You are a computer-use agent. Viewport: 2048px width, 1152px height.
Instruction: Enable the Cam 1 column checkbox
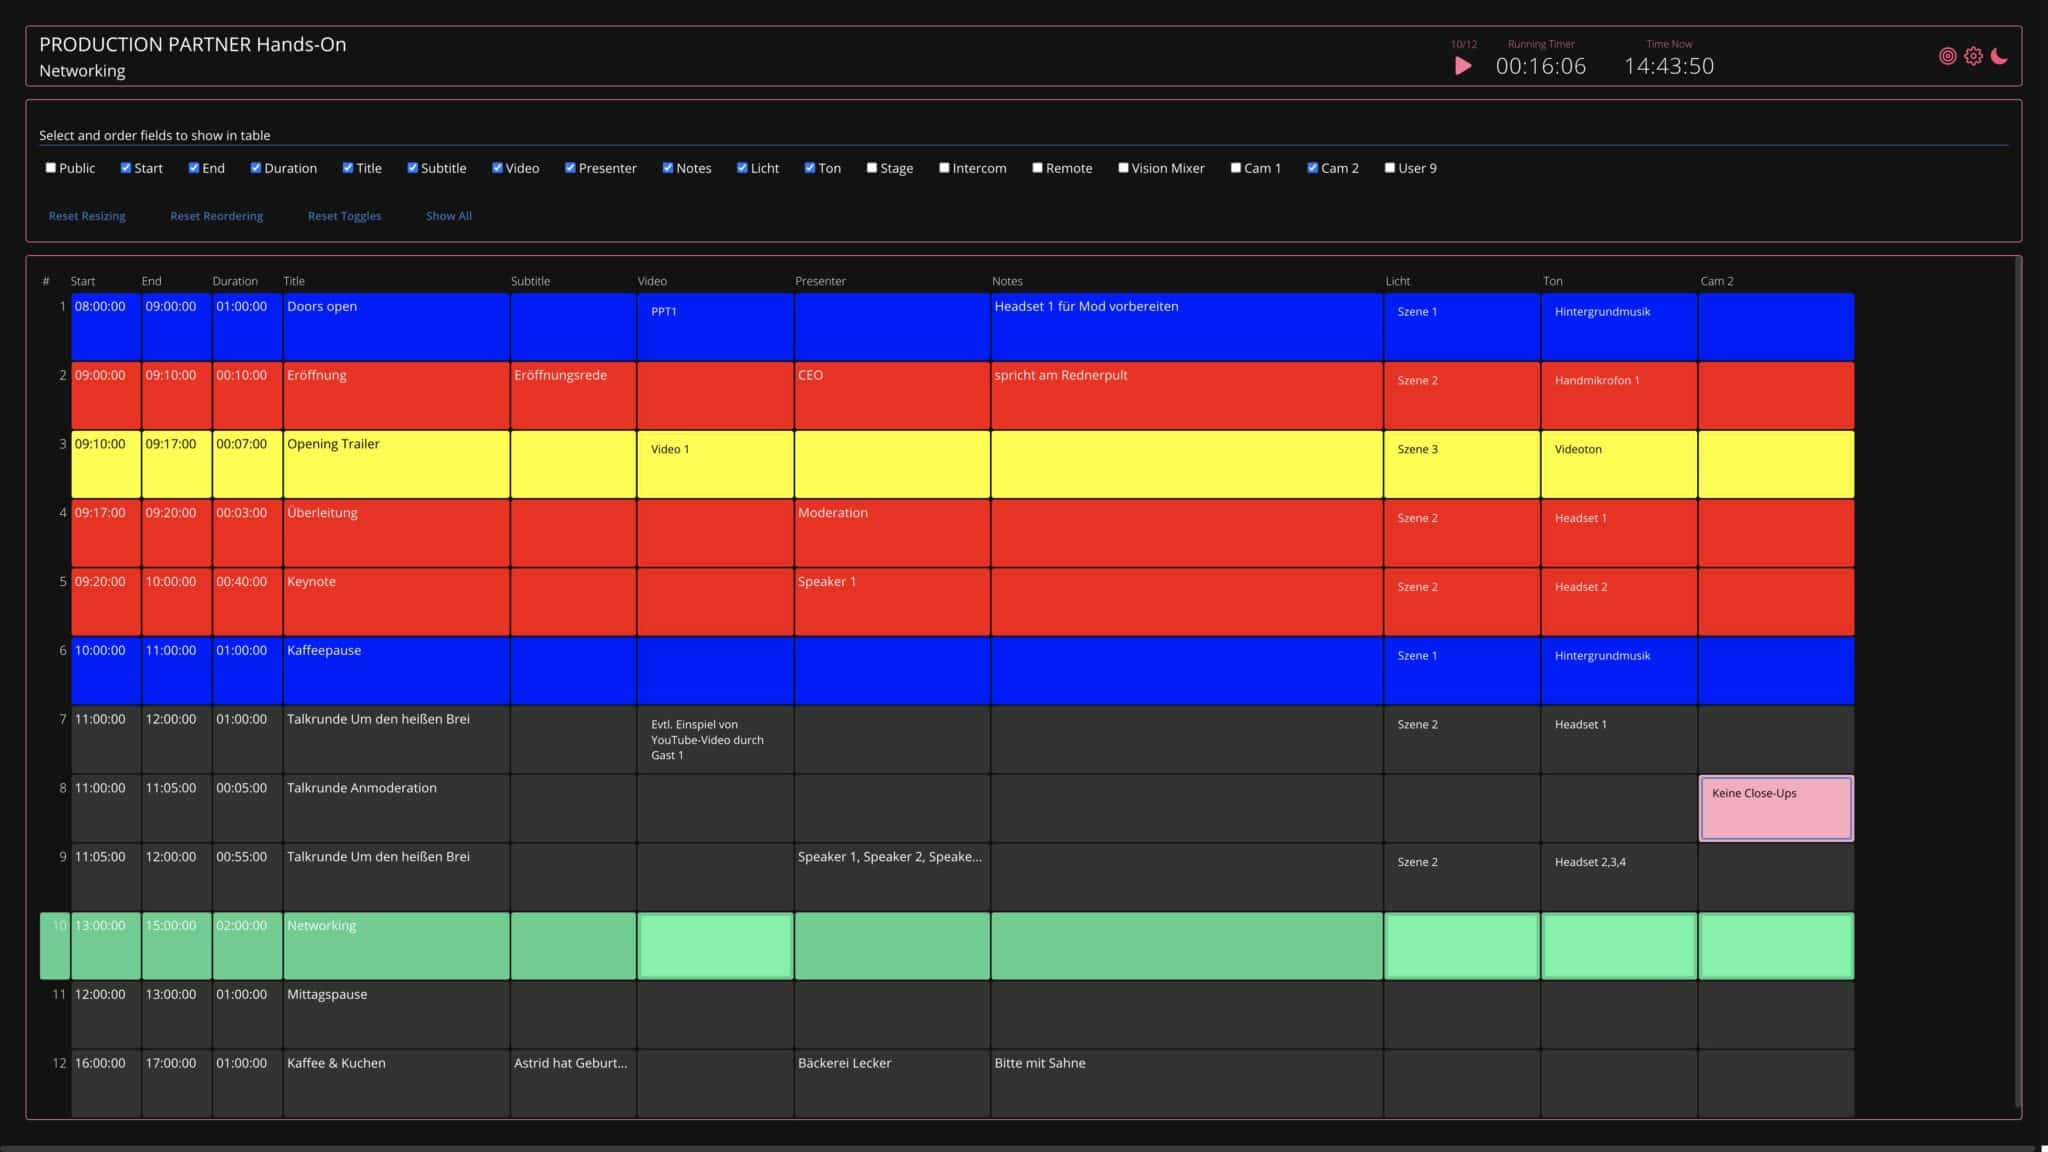pos(1236,168)
